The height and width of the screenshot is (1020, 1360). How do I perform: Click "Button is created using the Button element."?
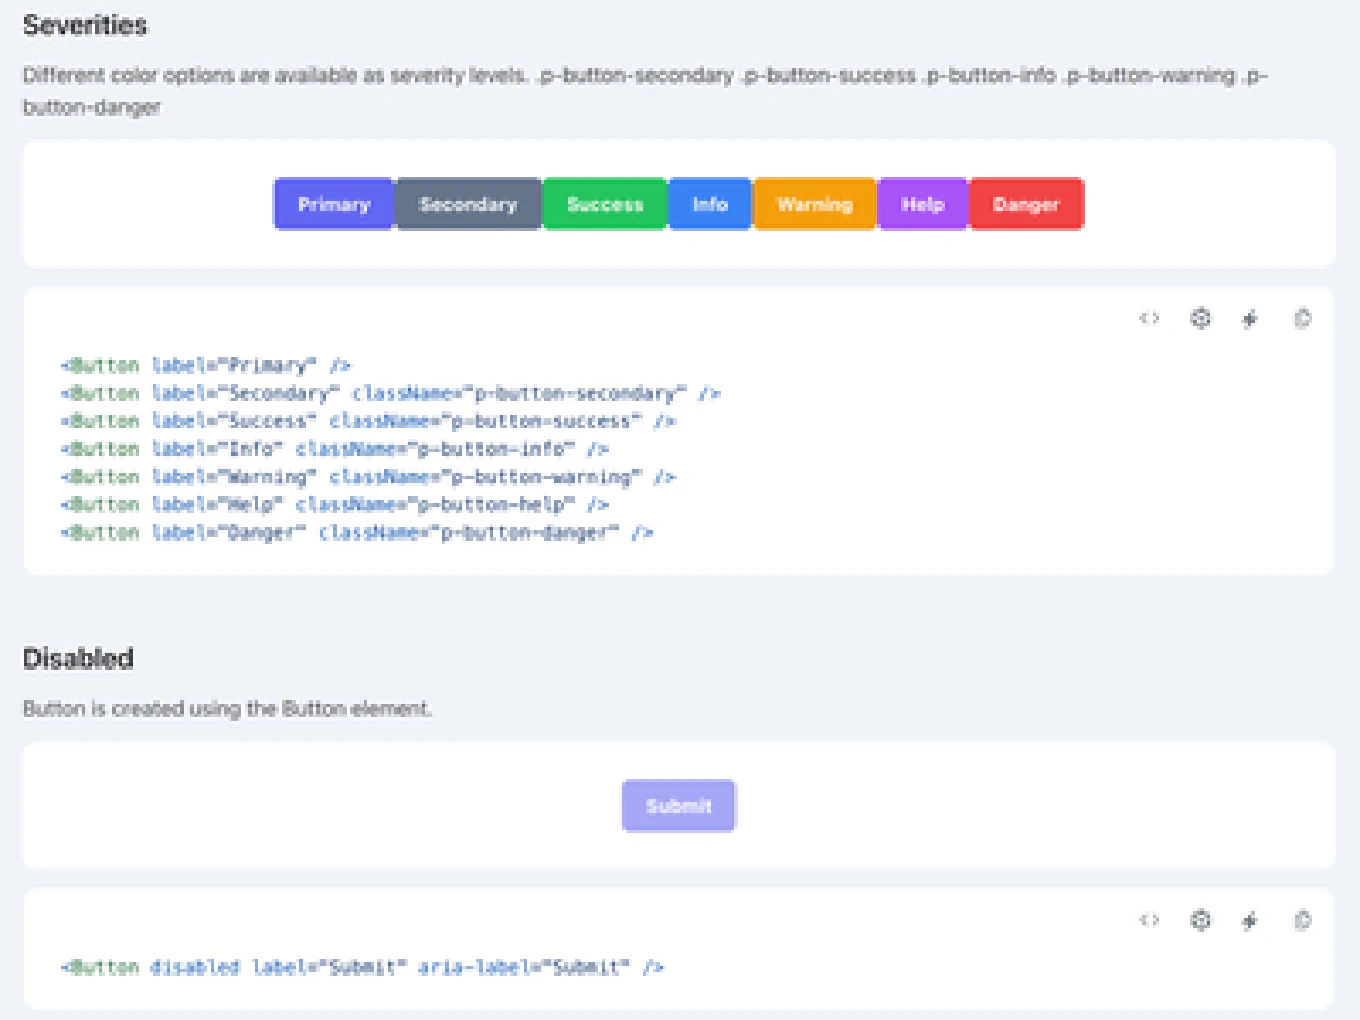(x=227, y=708)
